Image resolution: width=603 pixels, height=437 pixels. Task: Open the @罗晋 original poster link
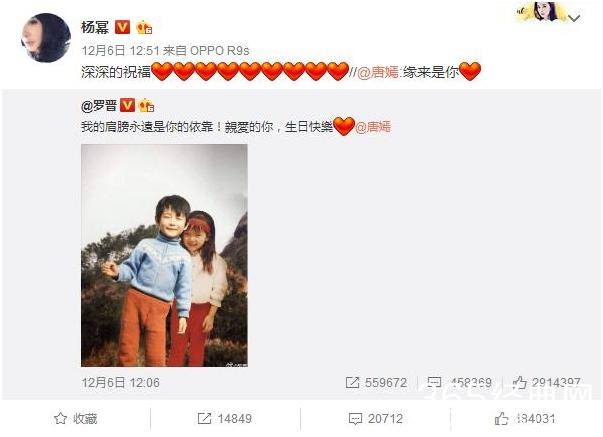(x=99, y=105)
